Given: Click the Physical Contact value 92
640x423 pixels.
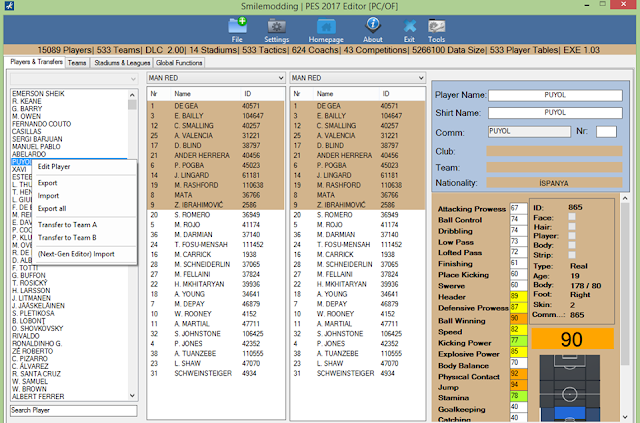Looking at the screenshot, I should point(518,374).
